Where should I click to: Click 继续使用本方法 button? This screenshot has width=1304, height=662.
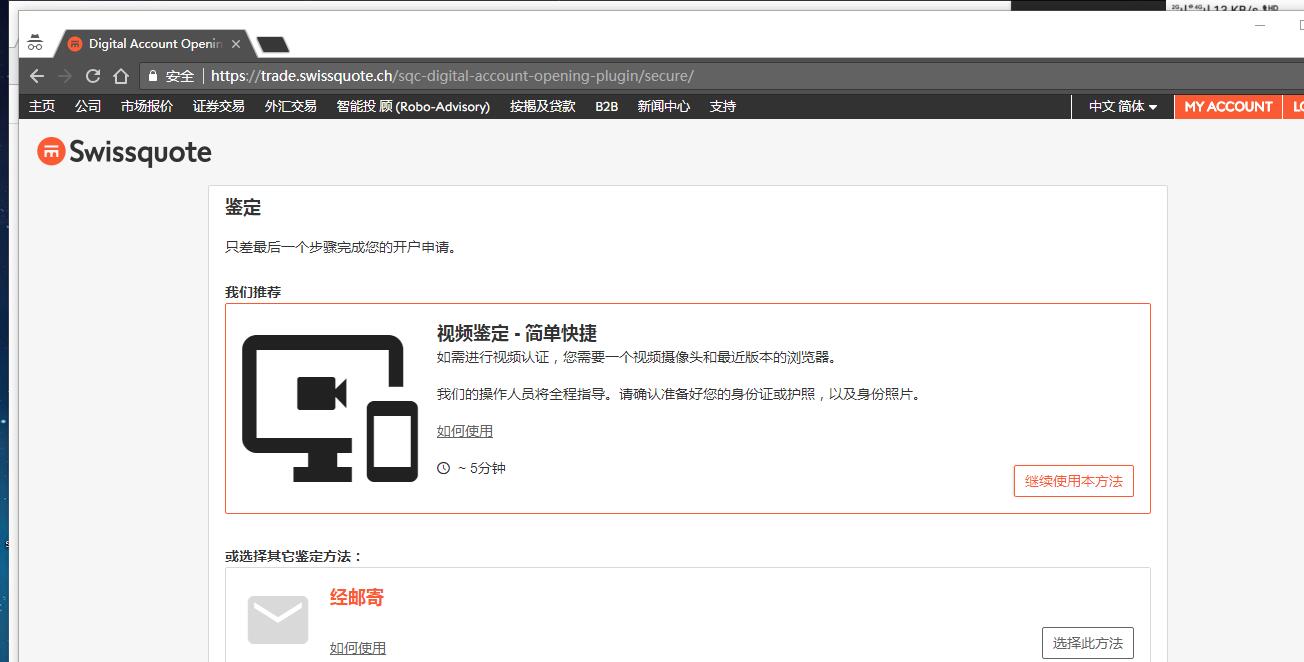point(1074,481)
